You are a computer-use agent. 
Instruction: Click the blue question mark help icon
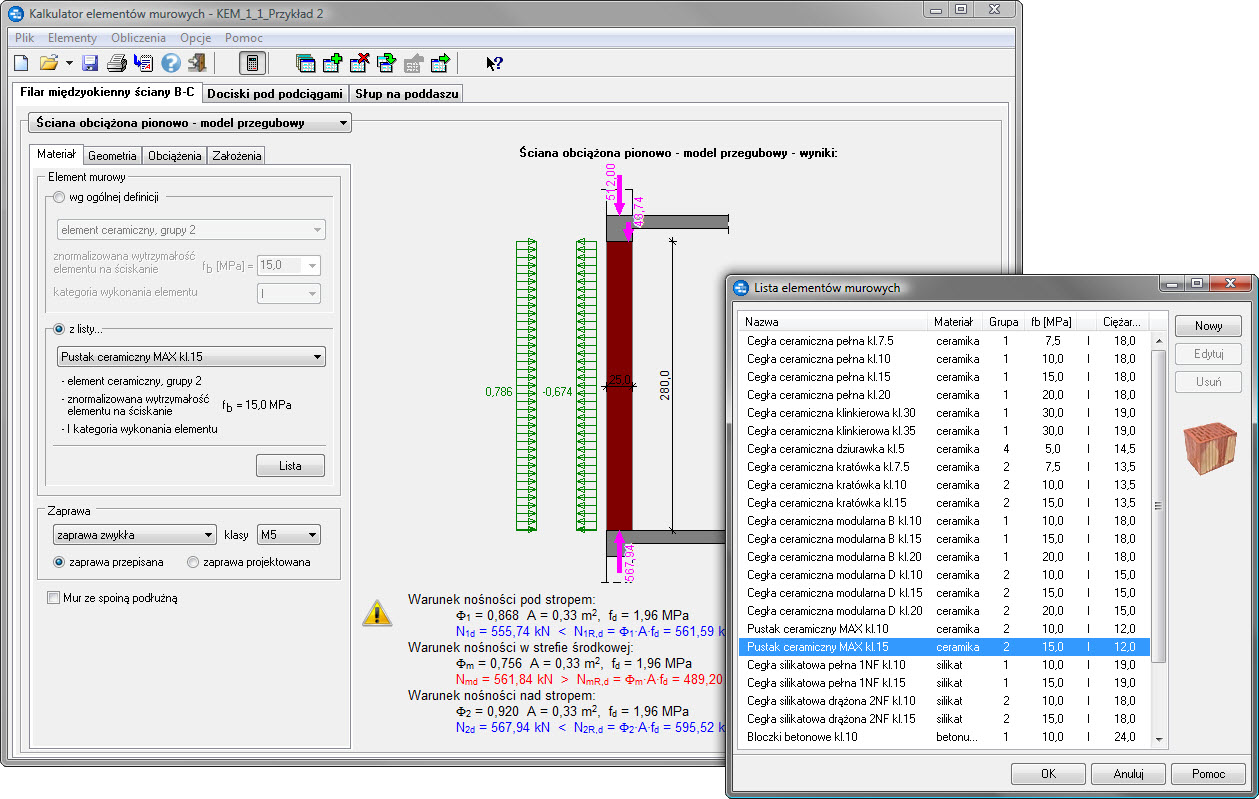click(171, 63)
